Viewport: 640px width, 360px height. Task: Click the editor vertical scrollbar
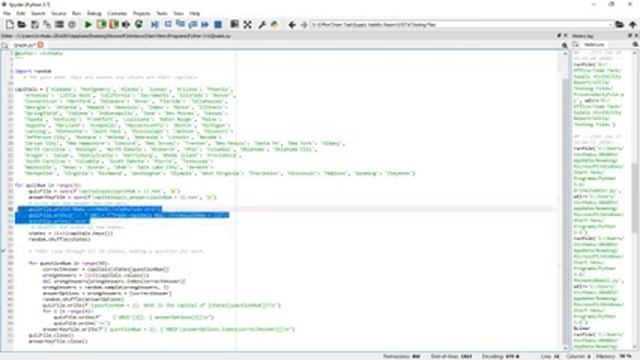pos(565,200)
